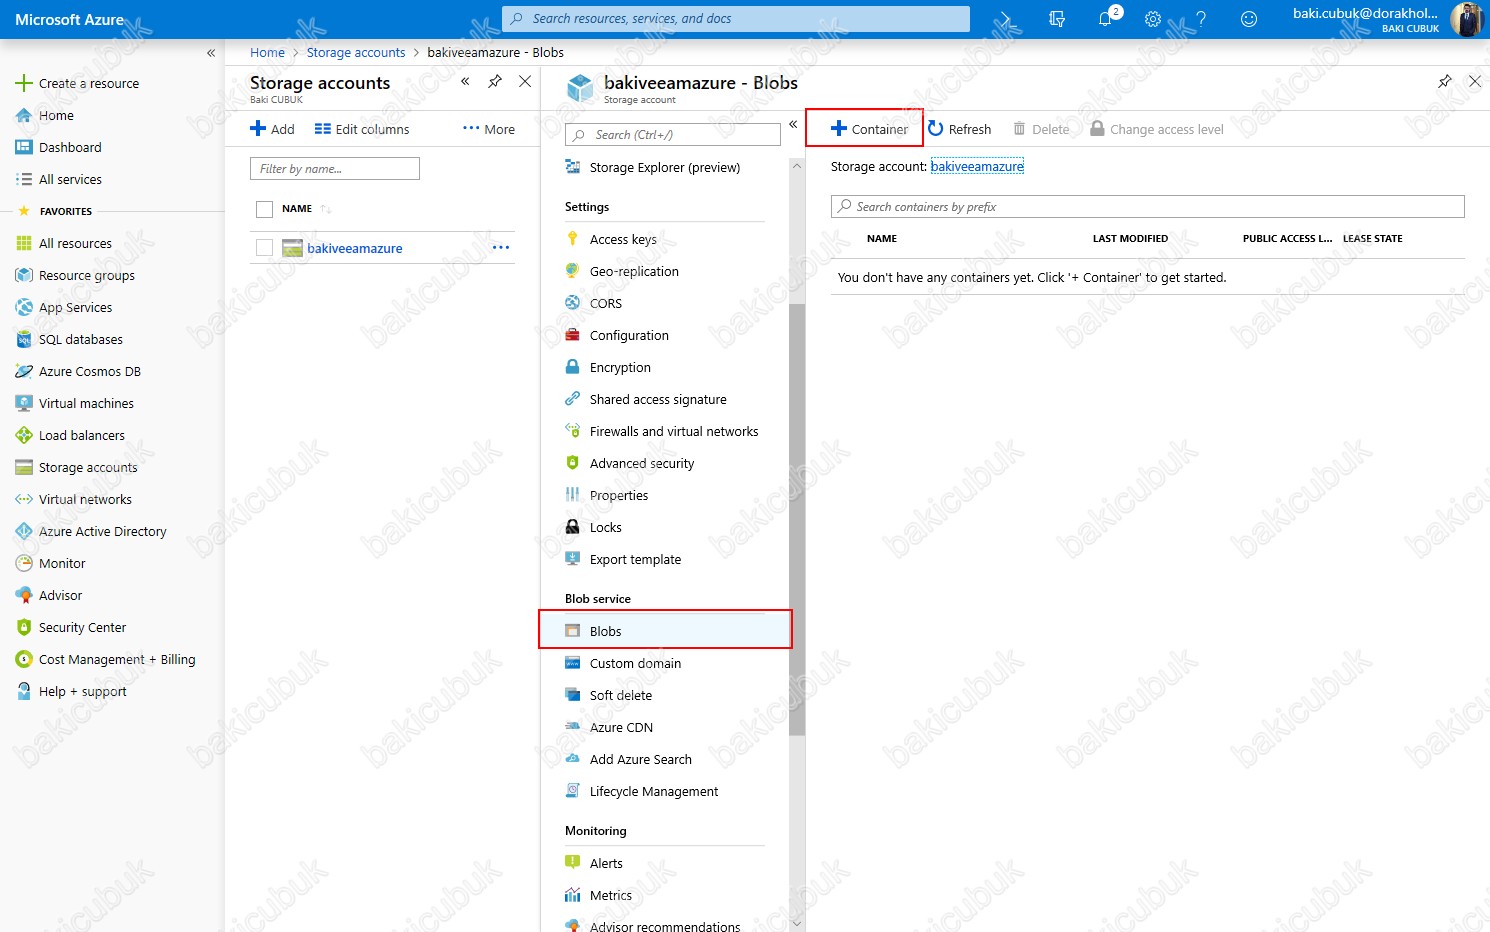
Task: Open bakiveeamazure storage account link
Action: tap(355, 248)
